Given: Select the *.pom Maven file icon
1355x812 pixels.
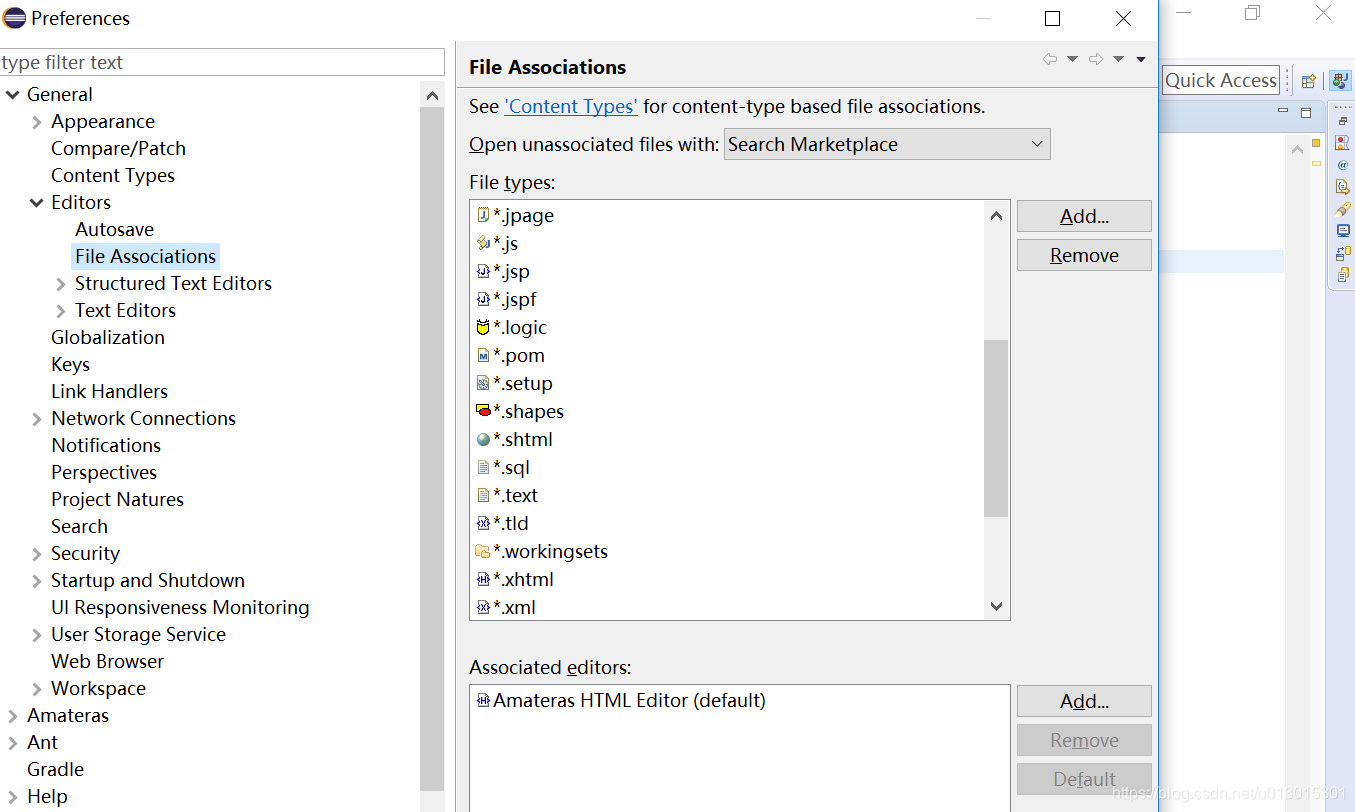Looking at the screenshot, I should pyautogui.click(x=483, y=355).
